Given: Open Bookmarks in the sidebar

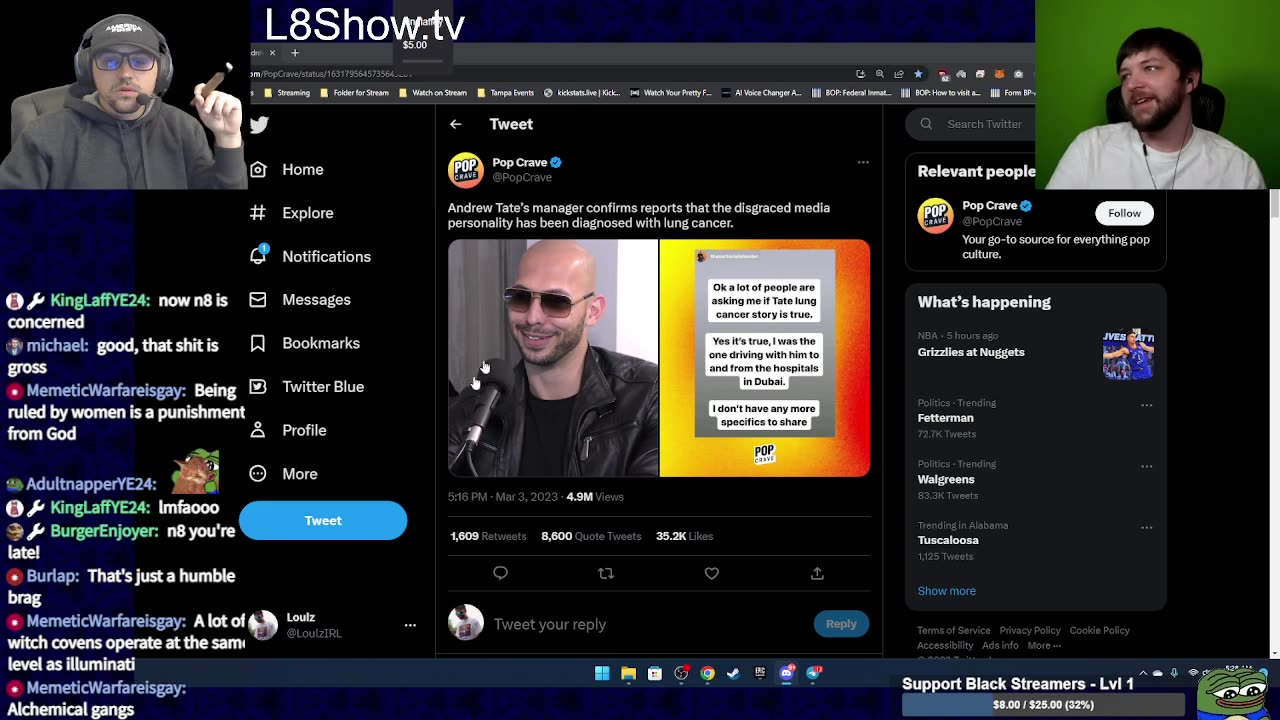Looking at the screenshot, I should [305, 343].
